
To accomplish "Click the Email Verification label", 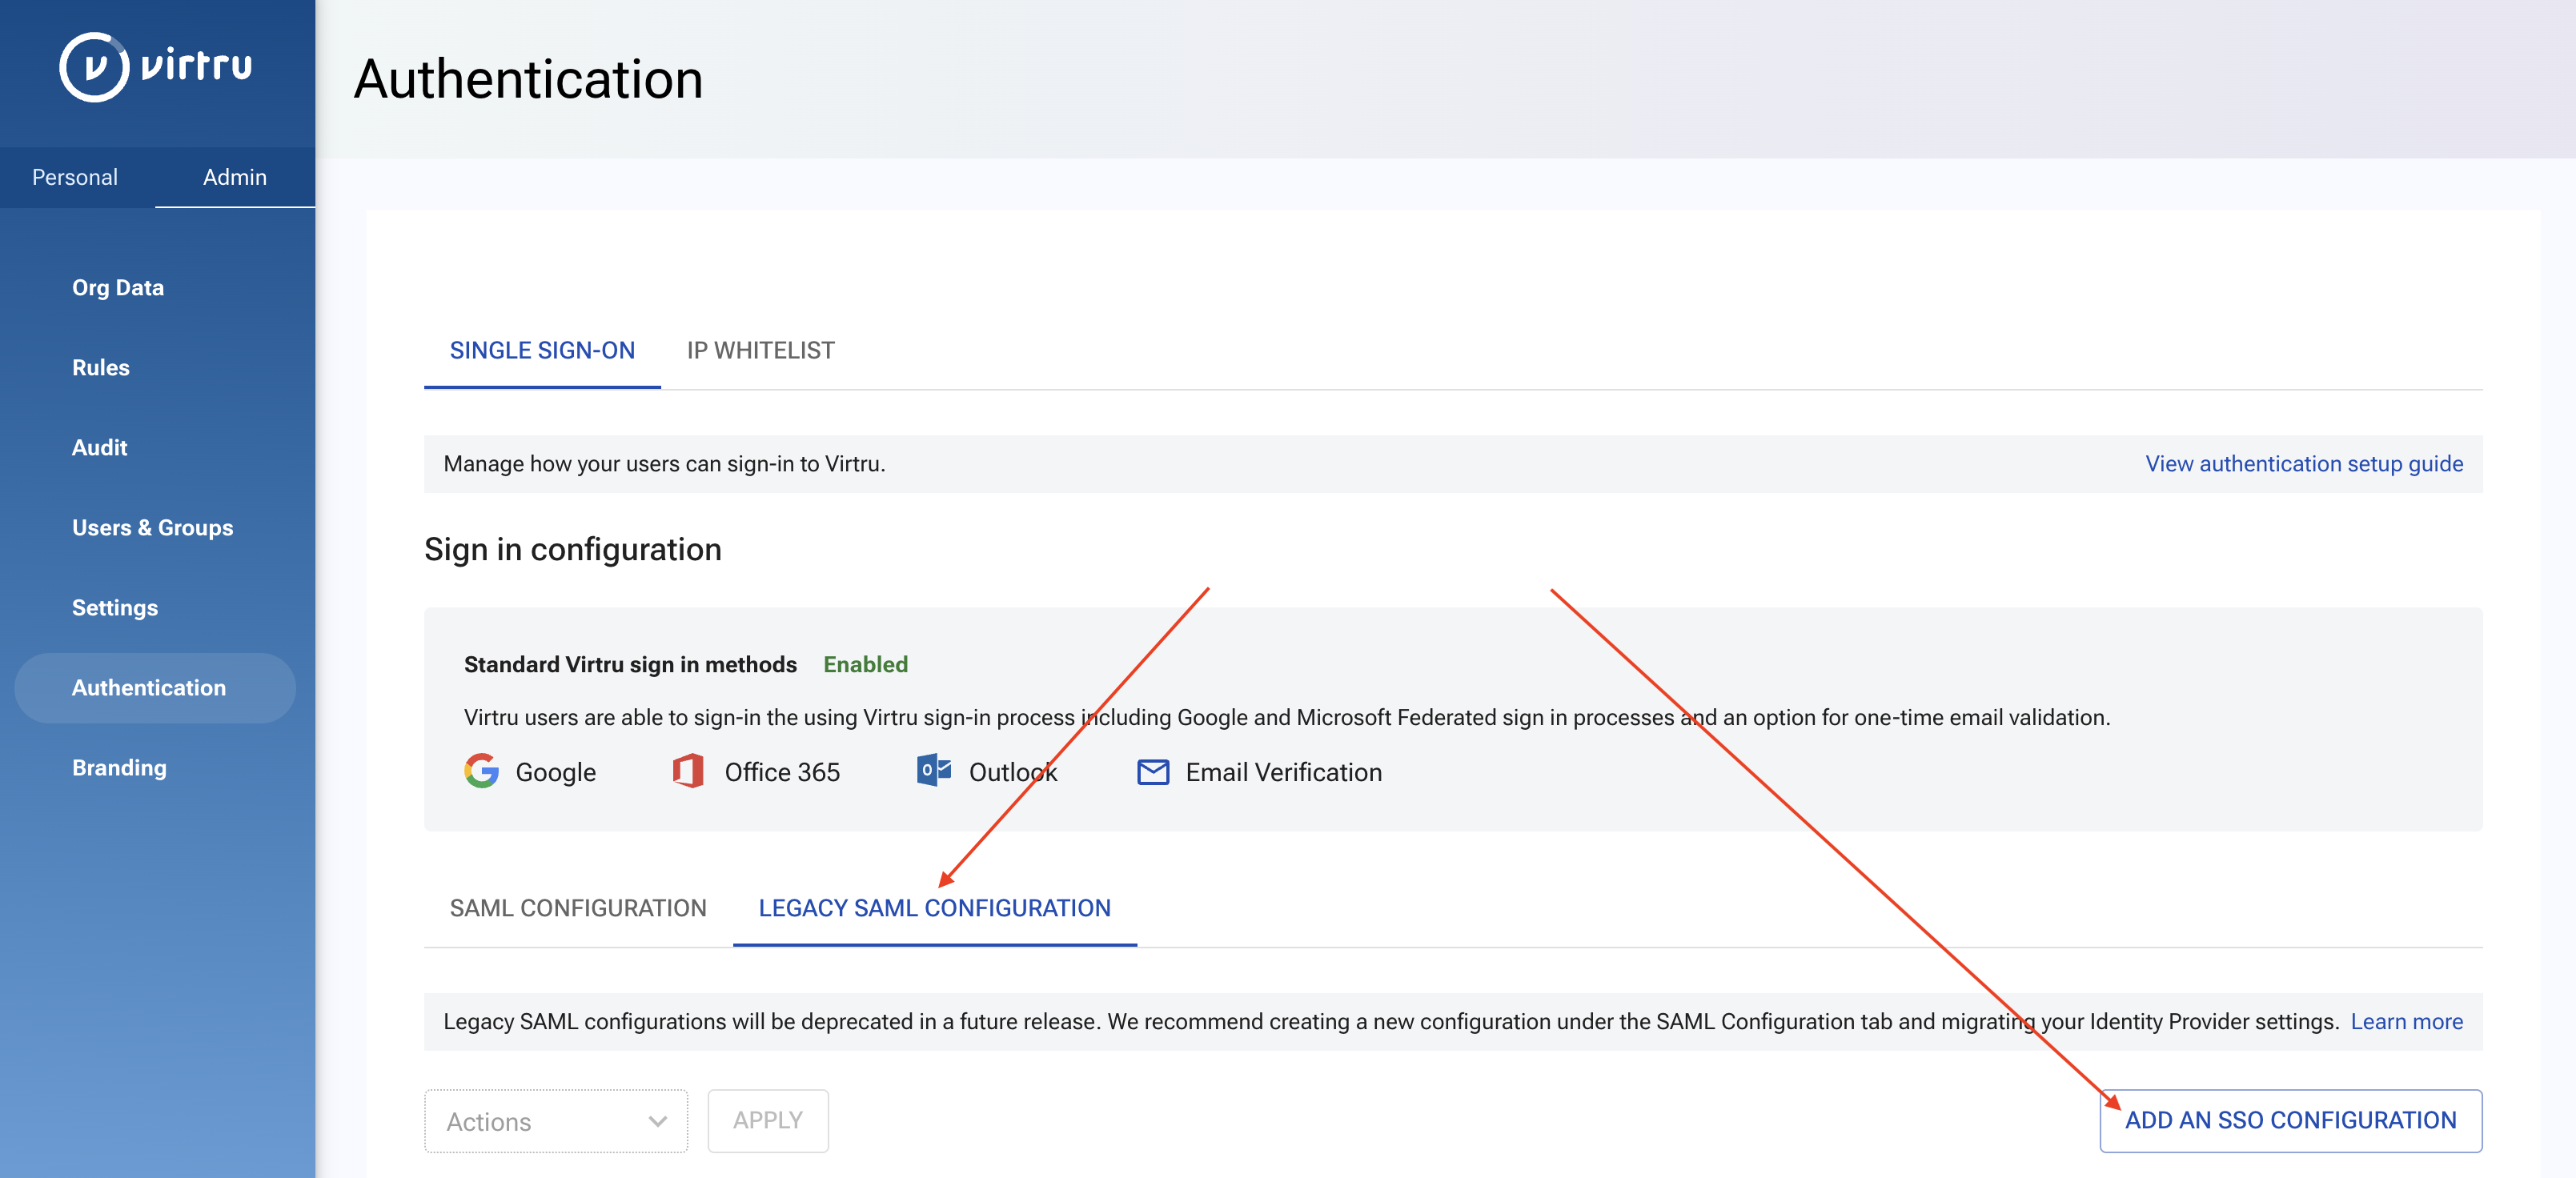I will tap(1284, 772).
